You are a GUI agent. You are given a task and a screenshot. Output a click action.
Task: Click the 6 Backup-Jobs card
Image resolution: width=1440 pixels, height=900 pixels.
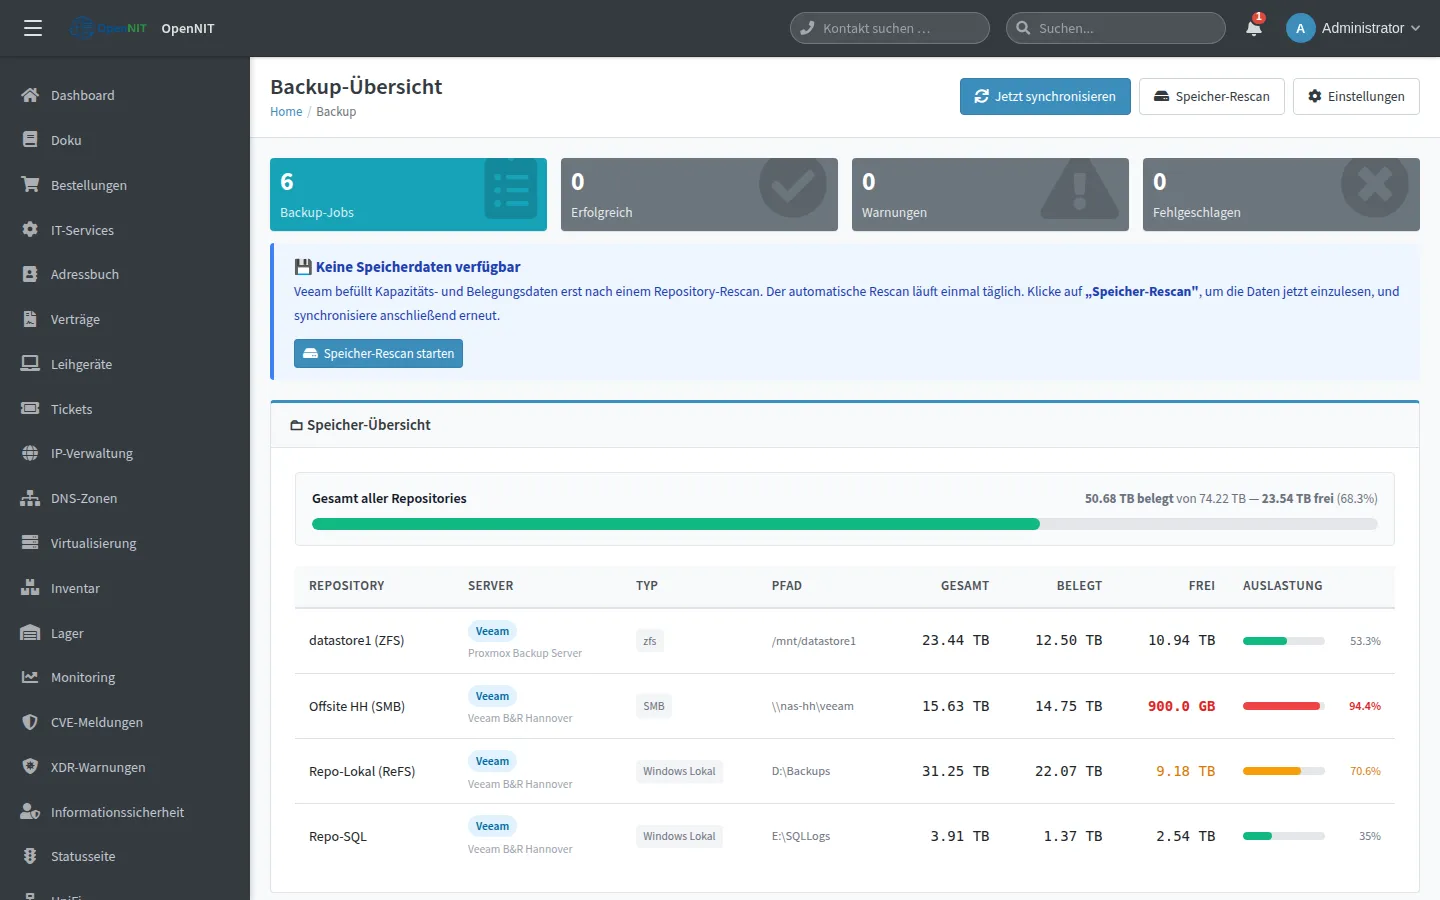[x=408, y=194]
